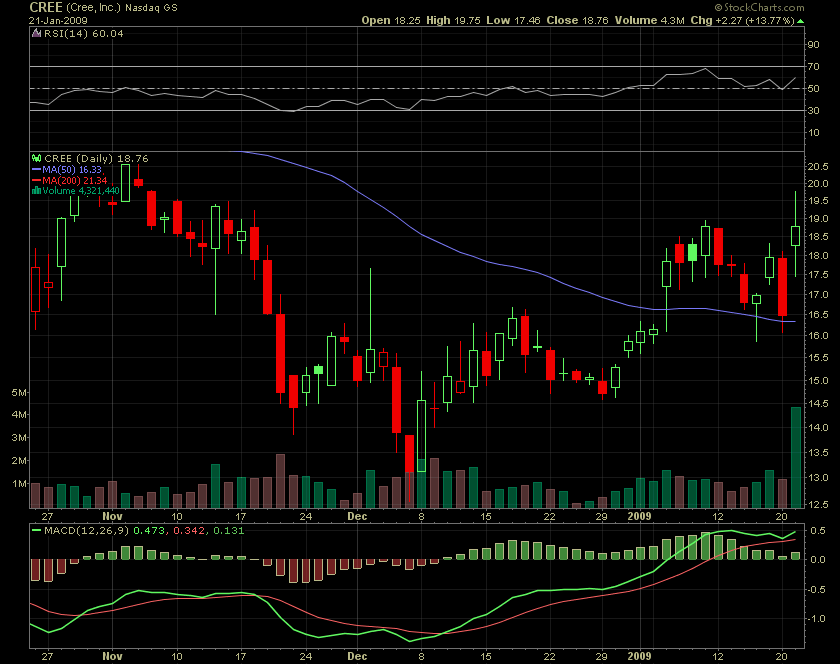Screen dimensions: 840x664
Task: Click the -0.5 MACD axis label
Action: pos(816,590)
